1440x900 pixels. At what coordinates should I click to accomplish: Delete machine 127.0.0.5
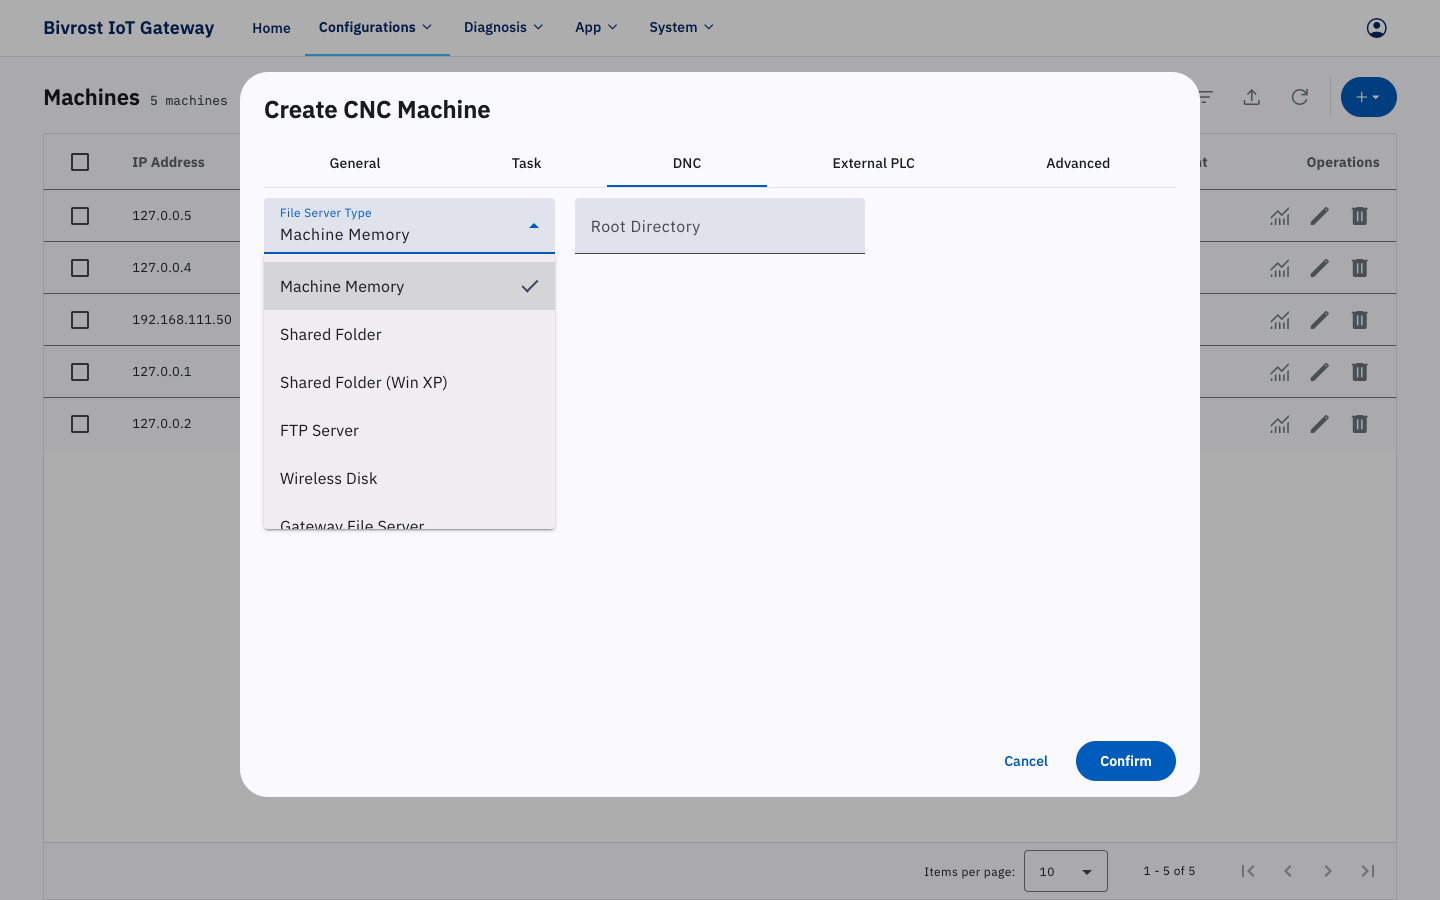pyautogui.click(x=1360, y=216)
